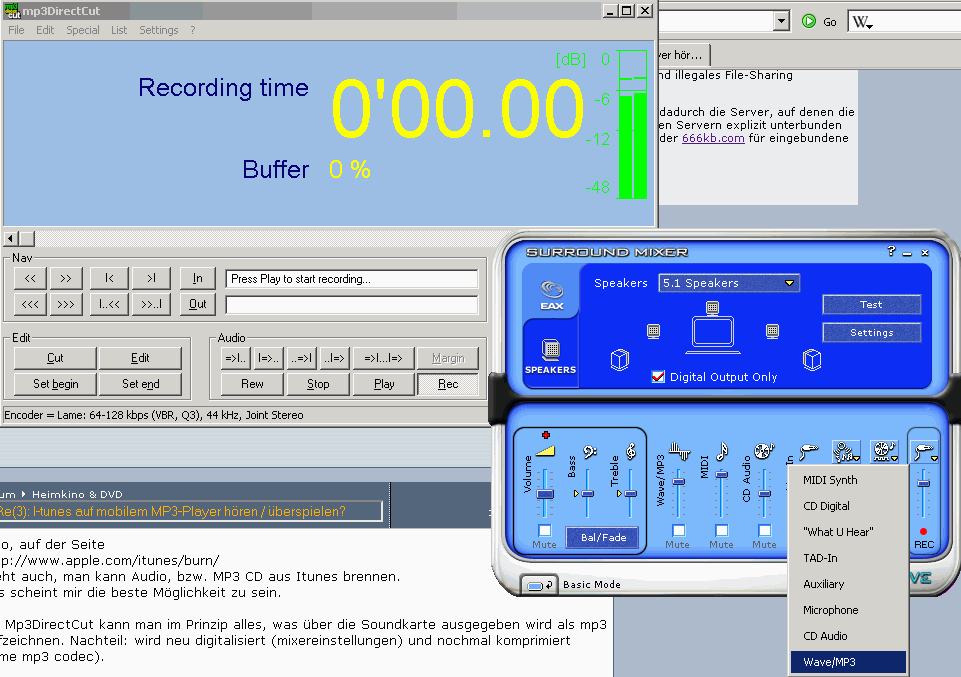Click the horizontal scrollbar left arrow in mp3DirectCut
This screenshot has height=677, width=961.
coord(10,238)
